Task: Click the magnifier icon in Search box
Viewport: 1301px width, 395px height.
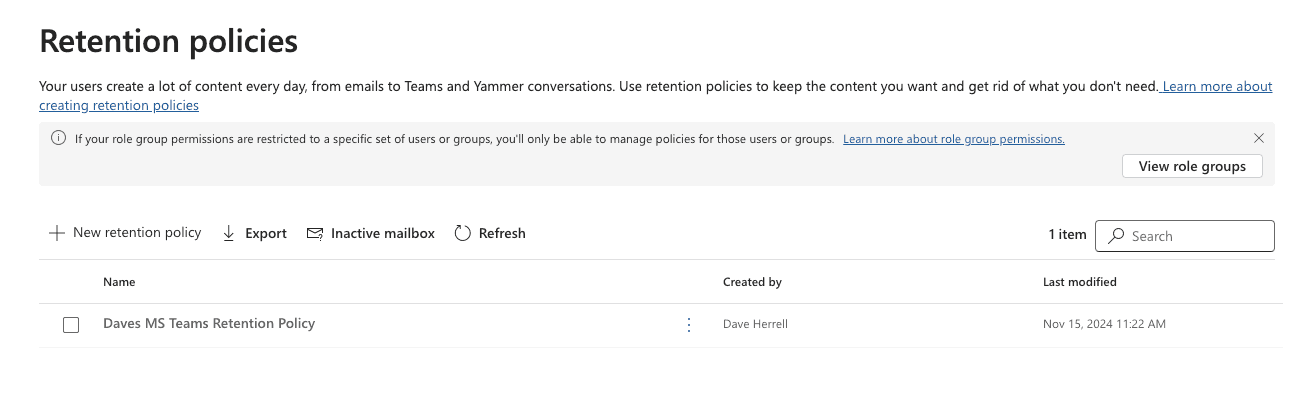Action: coord(1116,236)
